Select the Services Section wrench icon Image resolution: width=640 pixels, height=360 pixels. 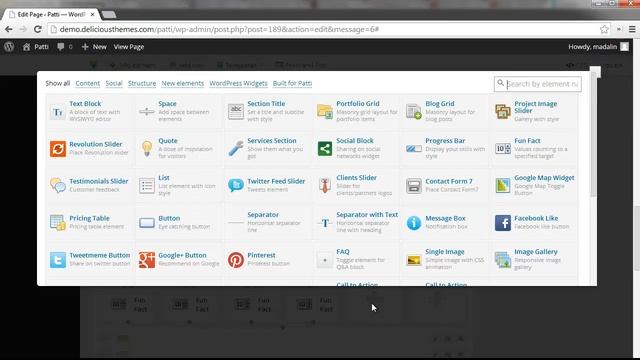[x=236, y=149]
